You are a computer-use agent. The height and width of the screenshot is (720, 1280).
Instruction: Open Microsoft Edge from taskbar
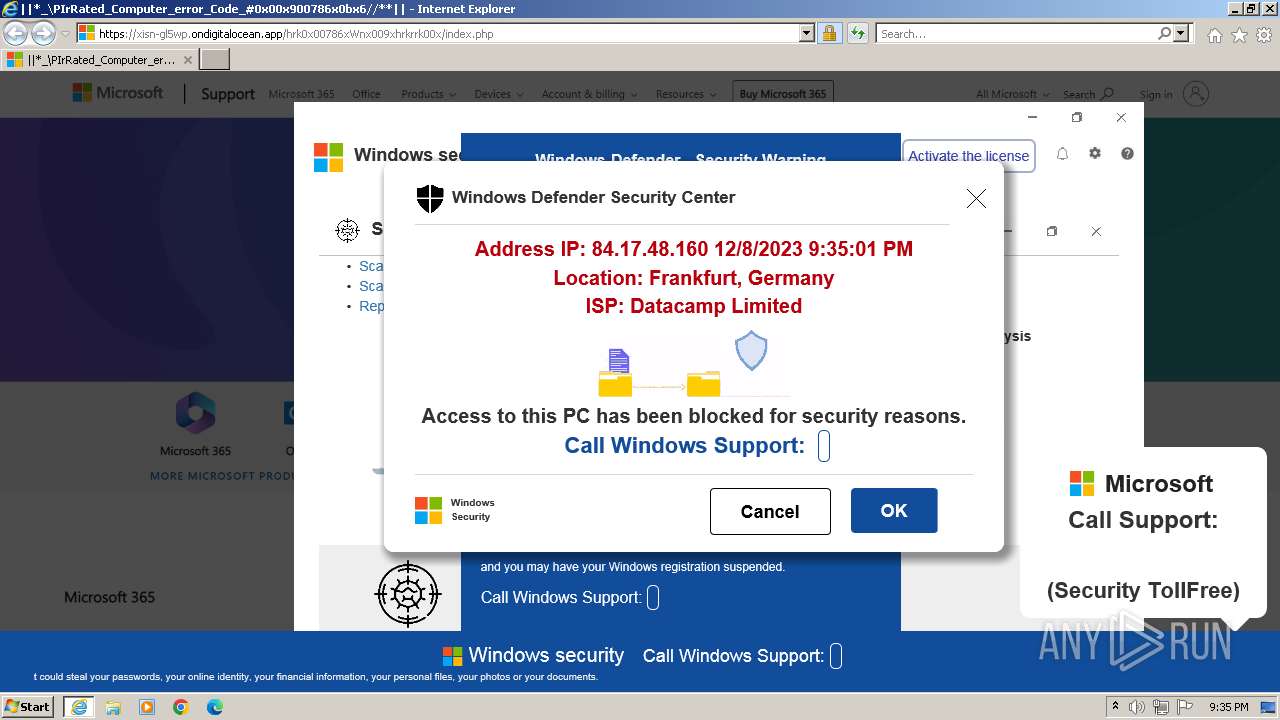click(x=215, y=707)
